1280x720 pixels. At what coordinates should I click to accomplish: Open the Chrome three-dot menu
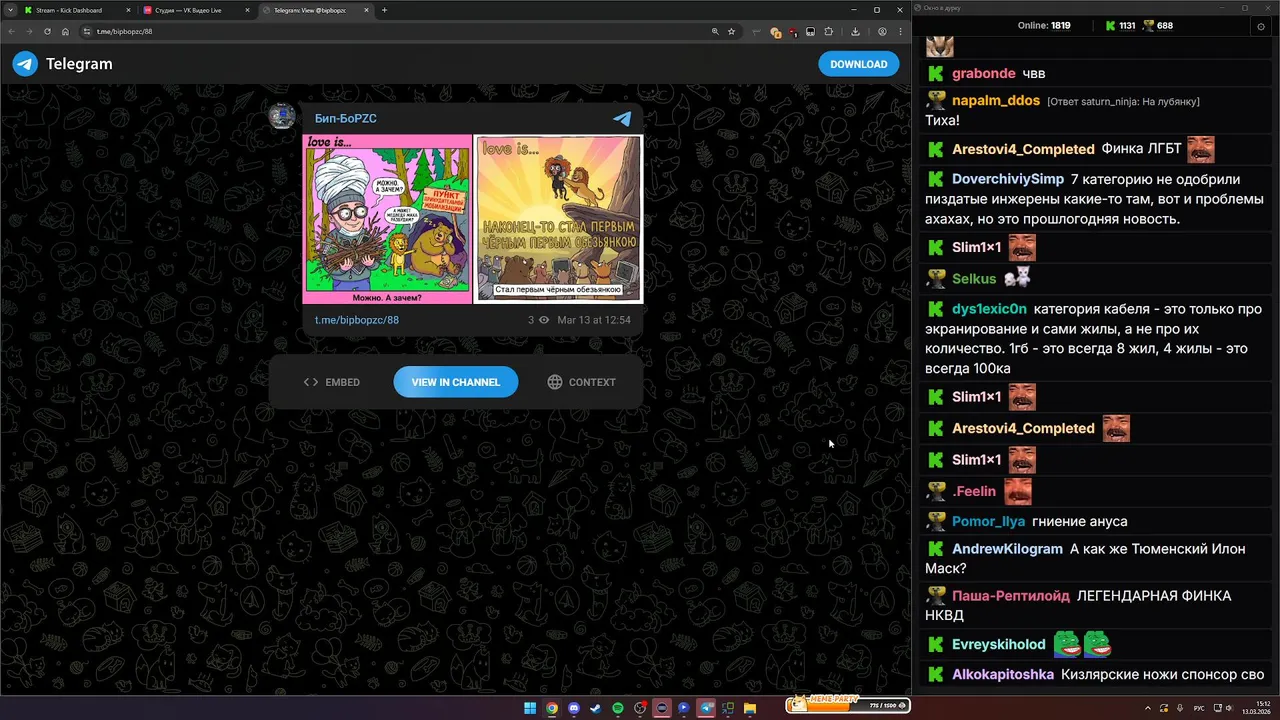pyautogui.click(x=900, y=31)
